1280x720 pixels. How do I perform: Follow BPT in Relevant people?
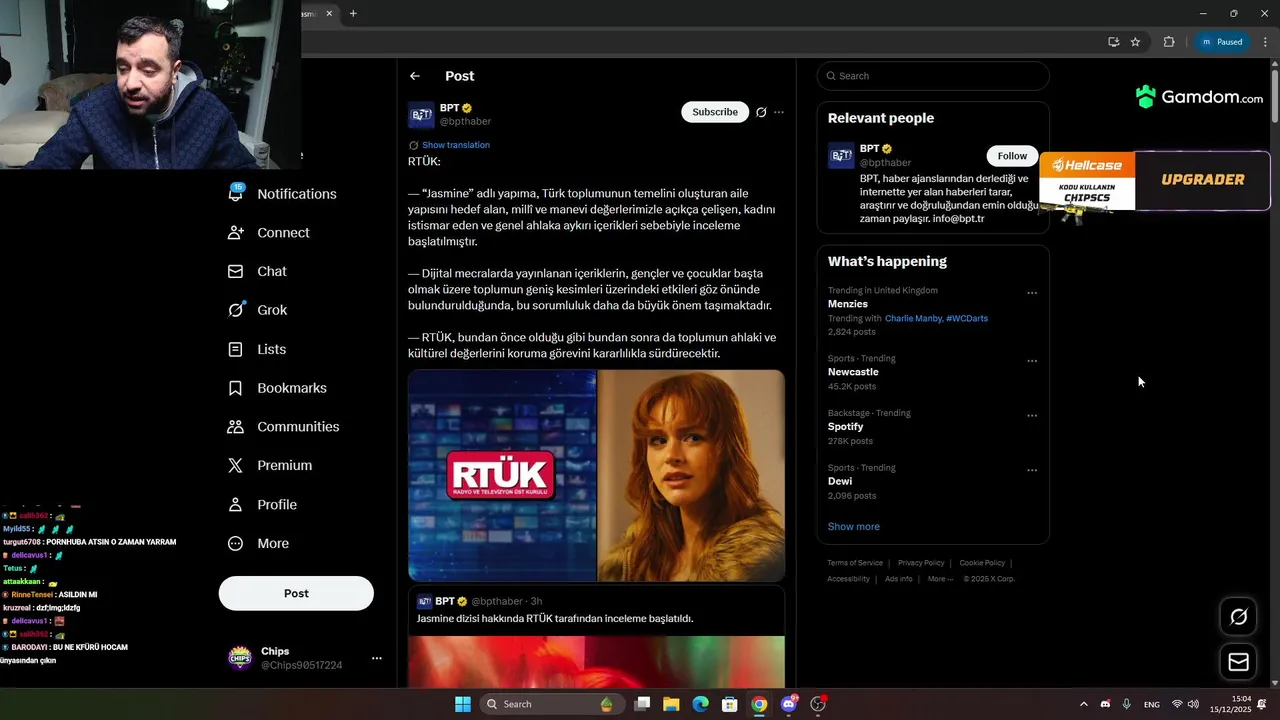(1012, 156)
